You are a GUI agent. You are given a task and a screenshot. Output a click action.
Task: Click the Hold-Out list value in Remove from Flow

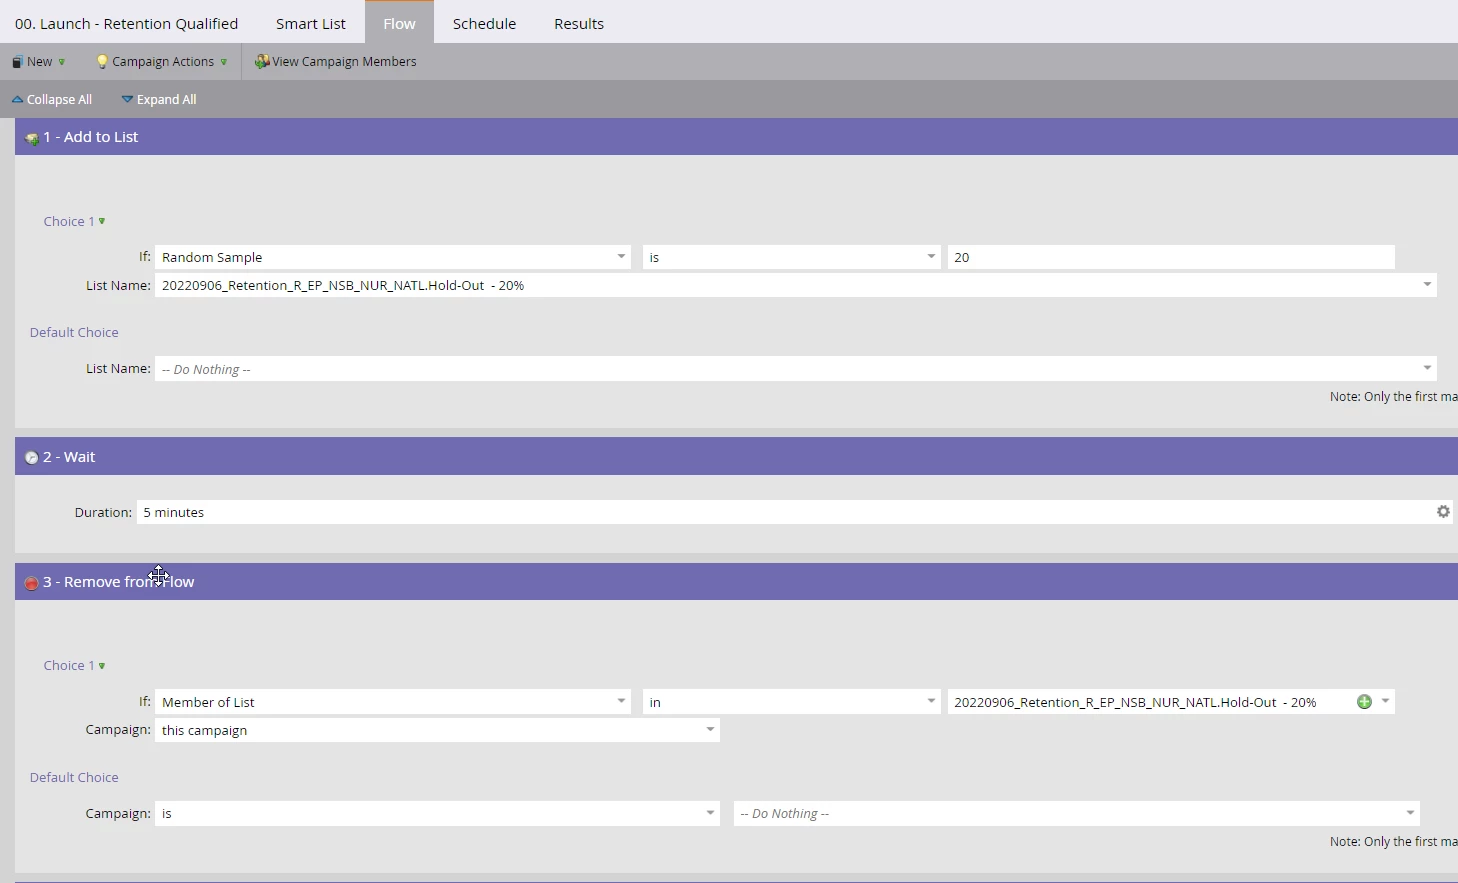1135,702
